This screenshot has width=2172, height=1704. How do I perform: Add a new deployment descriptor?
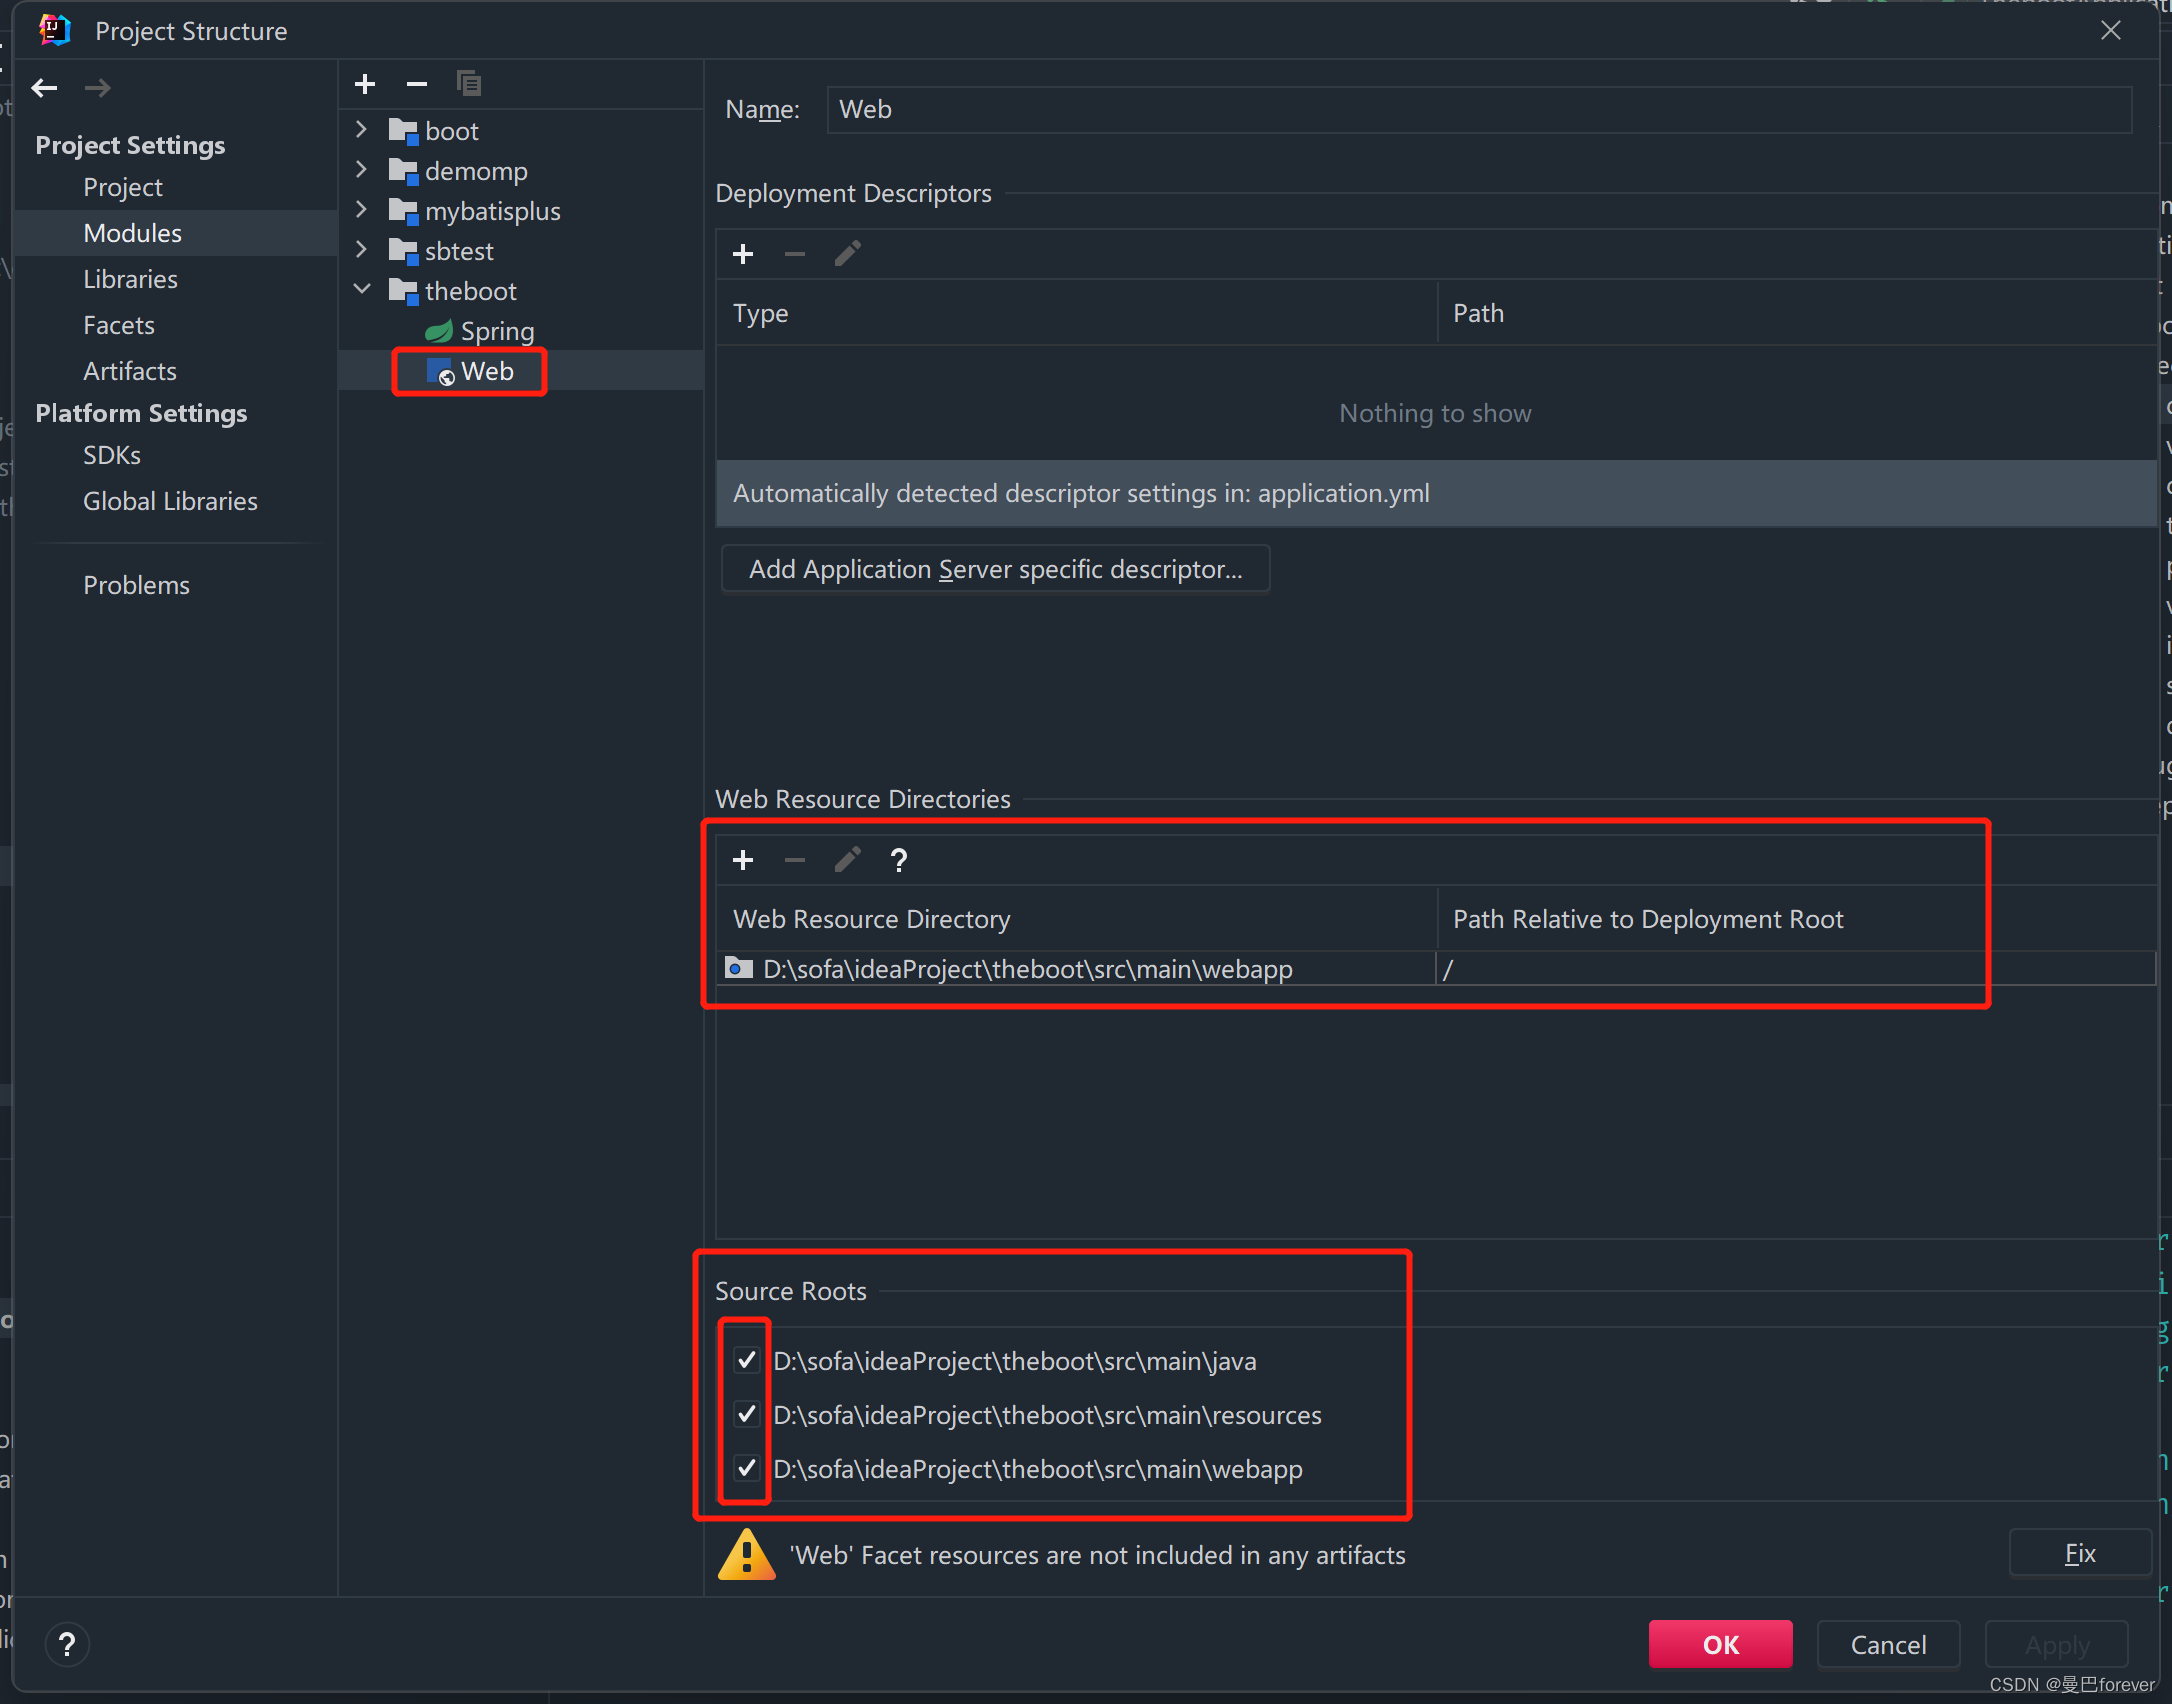coord(743,254)
